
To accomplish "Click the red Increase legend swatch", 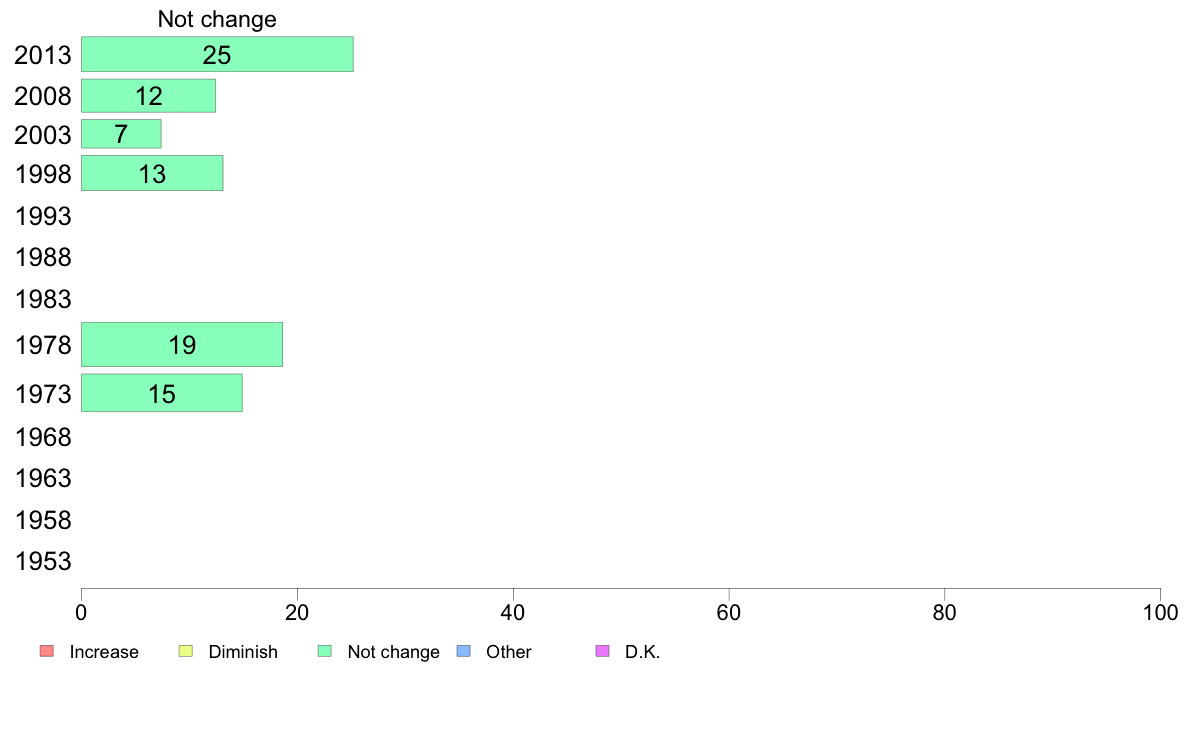I will tap(47, 651).
